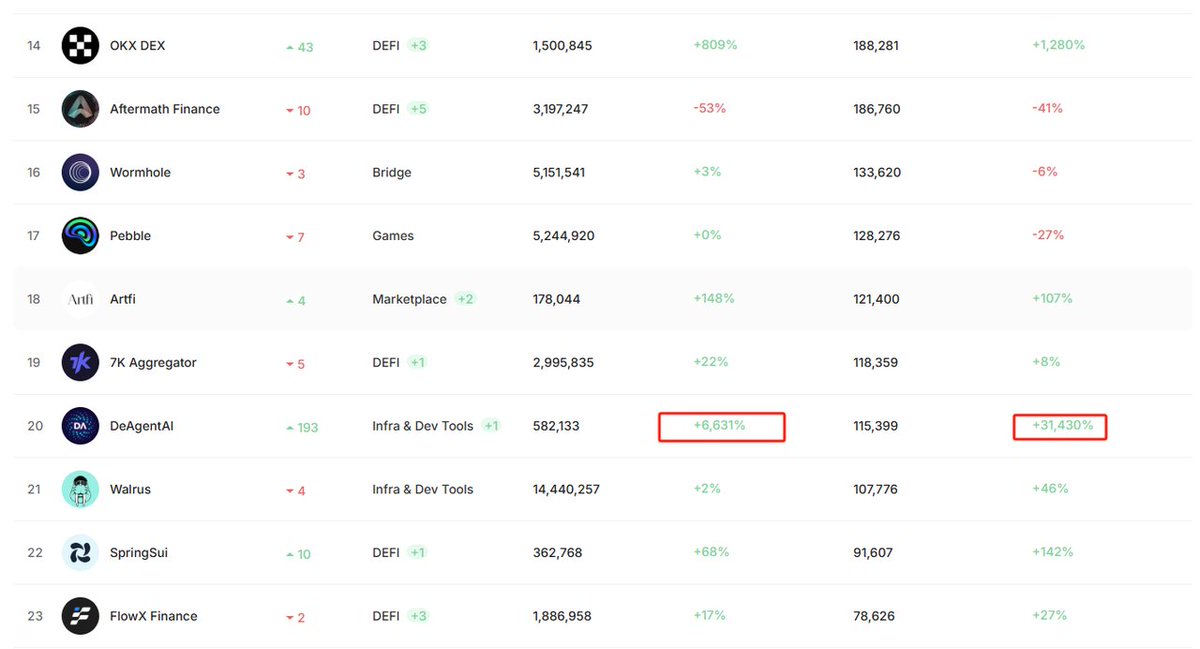This screenshot has height=649, width=1200.
Task: Open the Pebble name link
Action: point(130,236)
